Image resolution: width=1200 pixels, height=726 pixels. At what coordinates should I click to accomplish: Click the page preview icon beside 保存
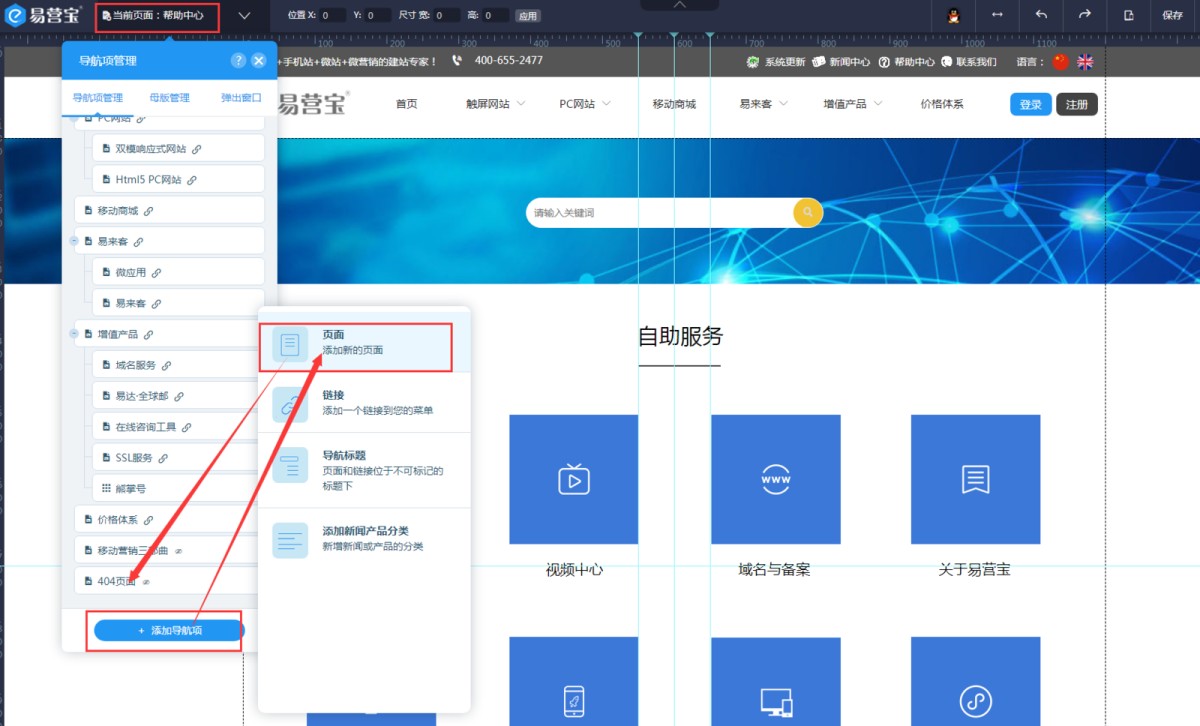coord(1129,15)
